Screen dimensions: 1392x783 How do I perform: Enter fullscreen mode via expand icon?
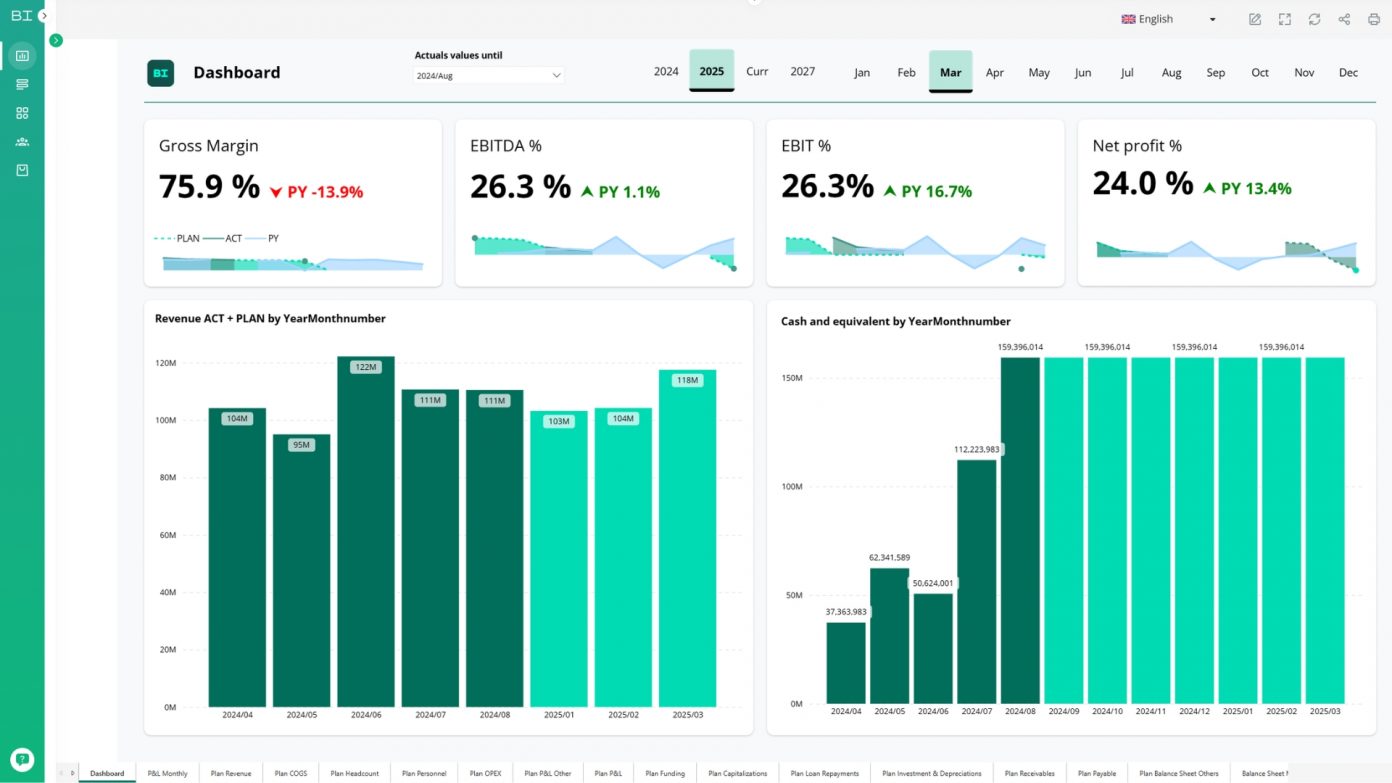(x=1285, y=19)
